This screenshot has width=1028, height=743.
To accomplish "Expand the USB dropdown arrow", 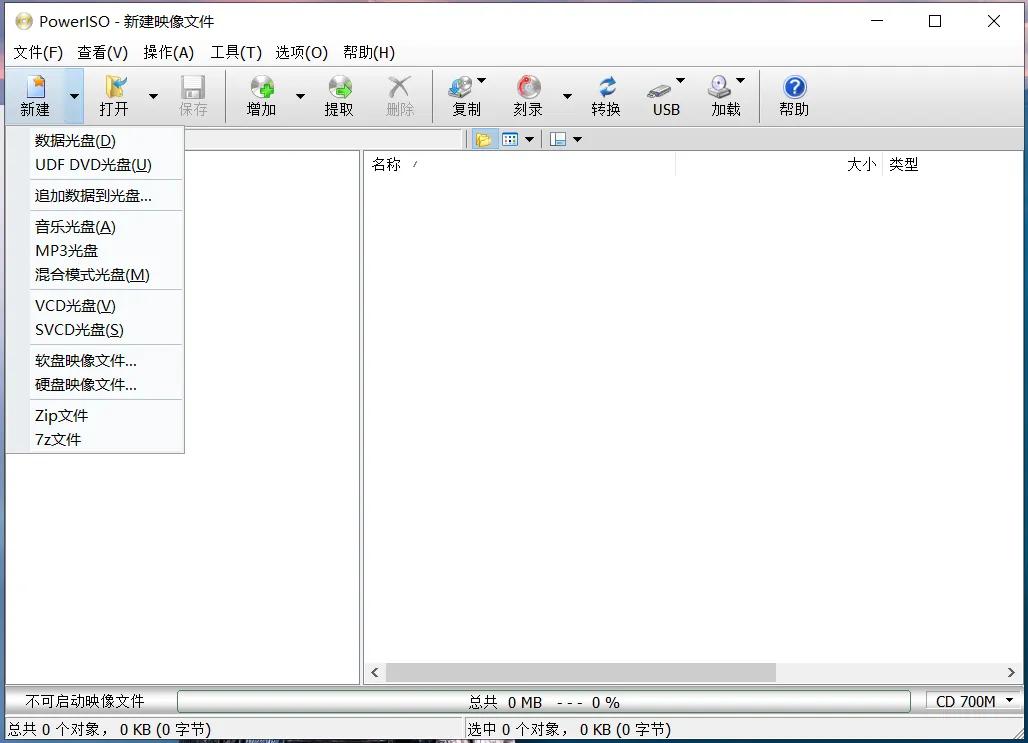I will click(x=681, y=81).
